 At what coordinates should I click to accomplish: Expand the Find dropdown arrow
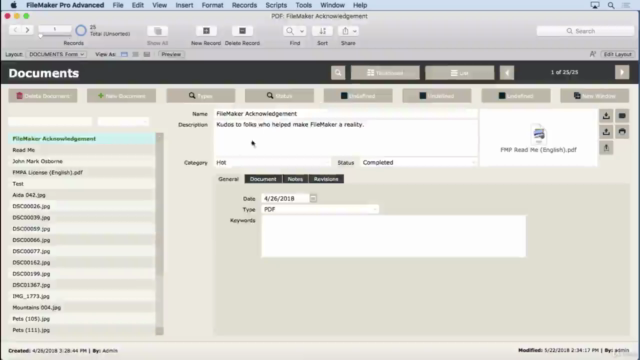(x=302, y=31)
